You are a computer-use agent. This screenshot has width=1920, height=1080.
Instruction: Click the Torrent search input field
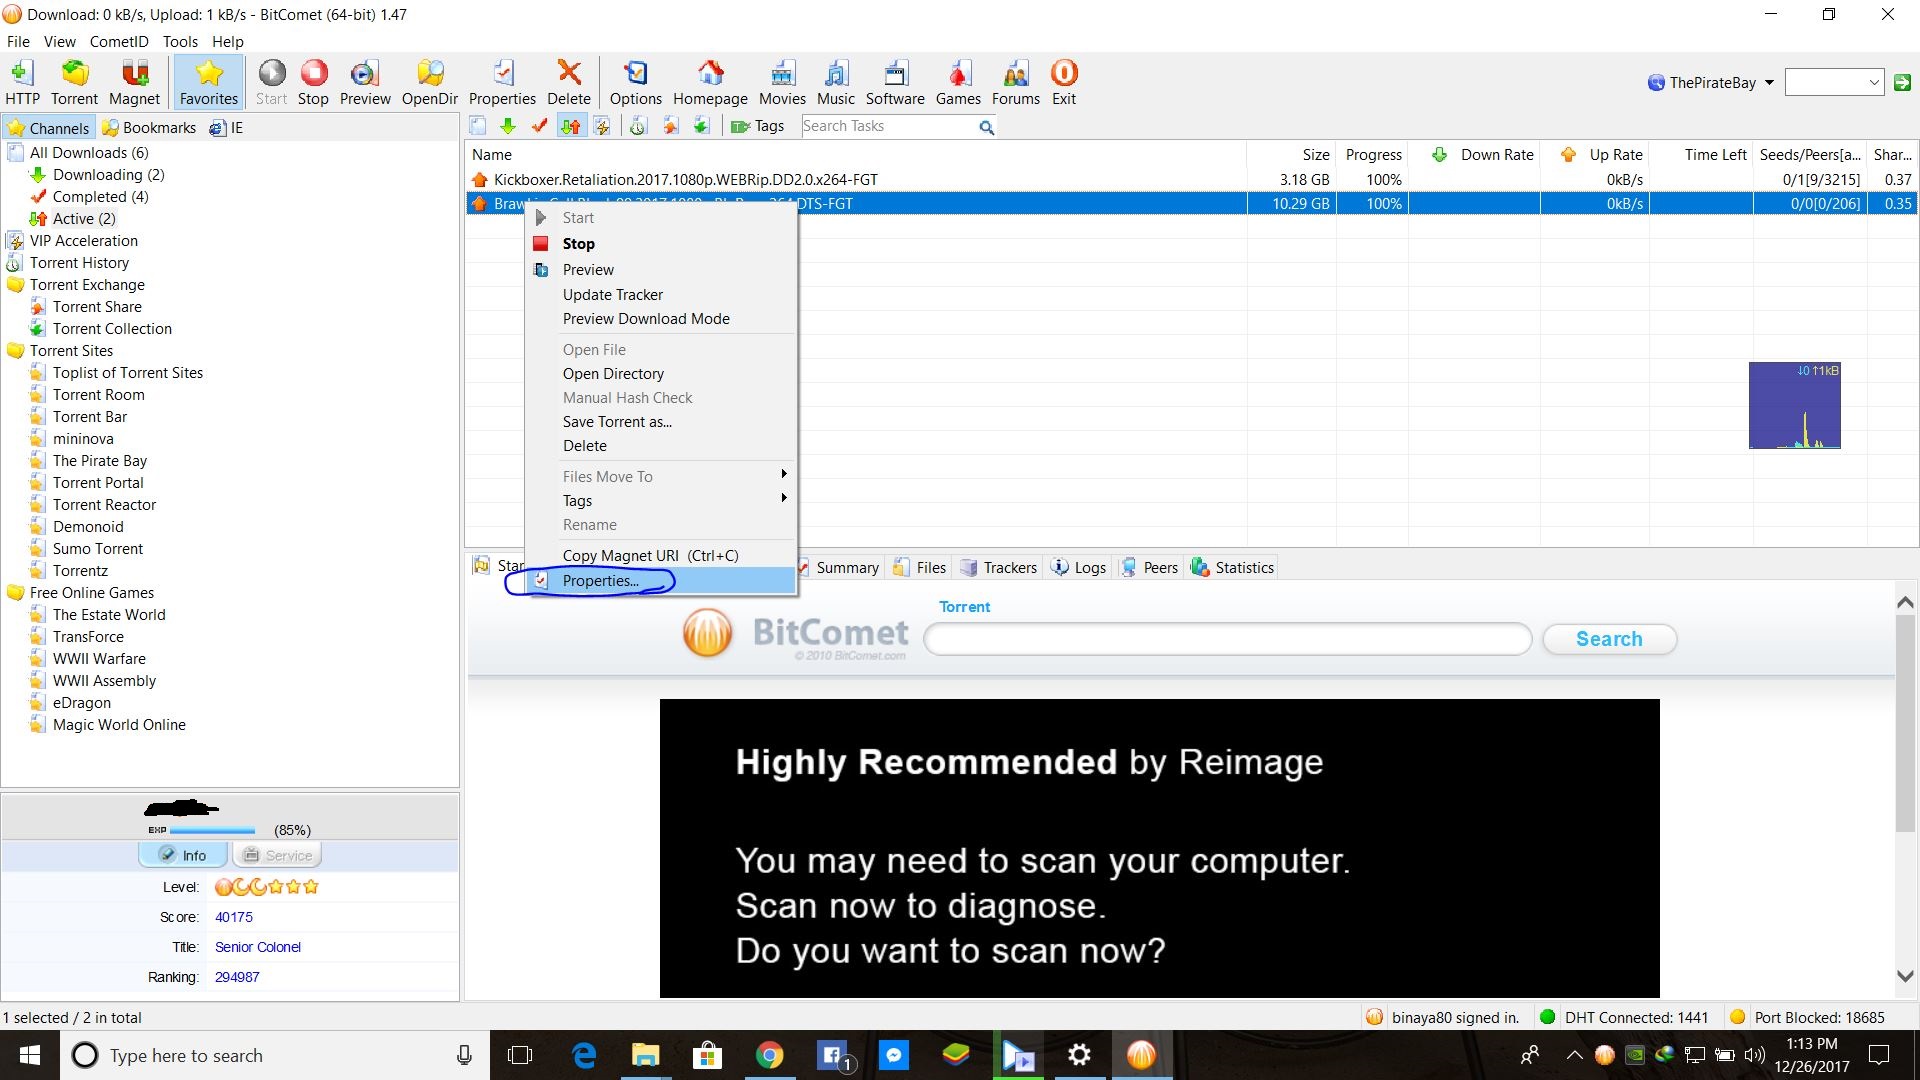coord(1228,639)
